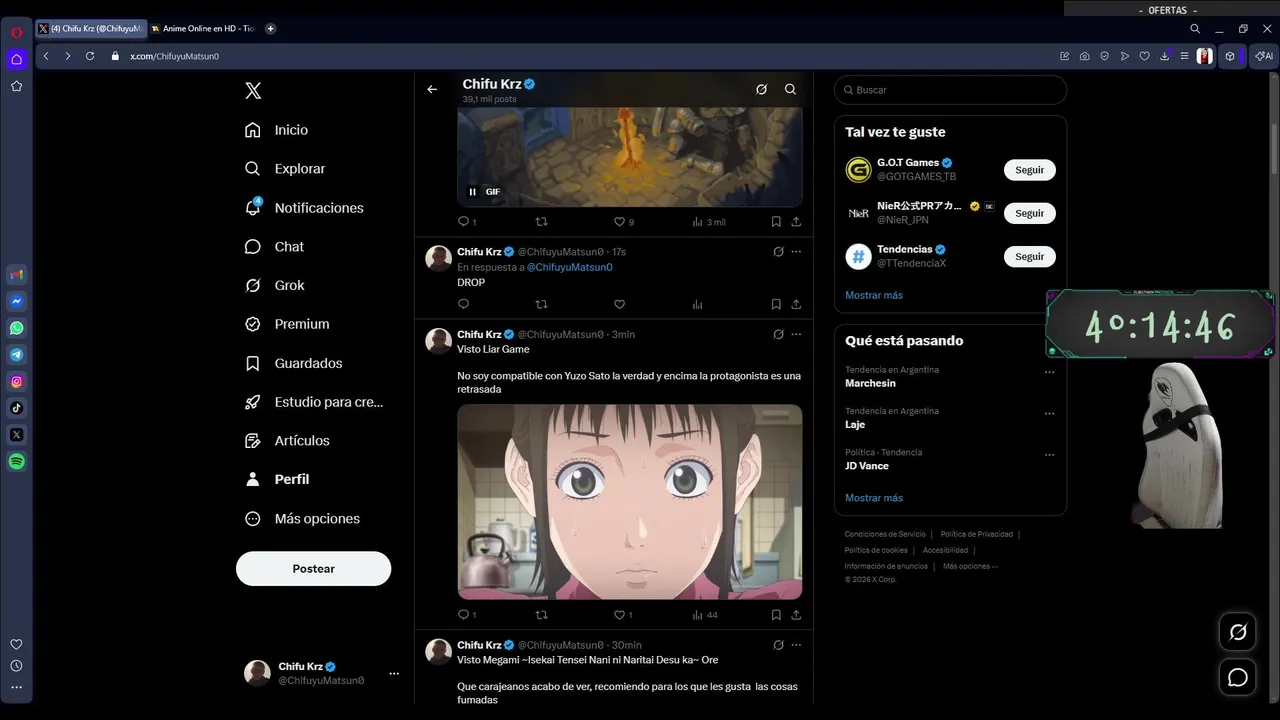Viewport: 1280px width, 720px height.
Task: Click Grok icon in profile header
Action: pyautogui.click(x=761, y=89)
